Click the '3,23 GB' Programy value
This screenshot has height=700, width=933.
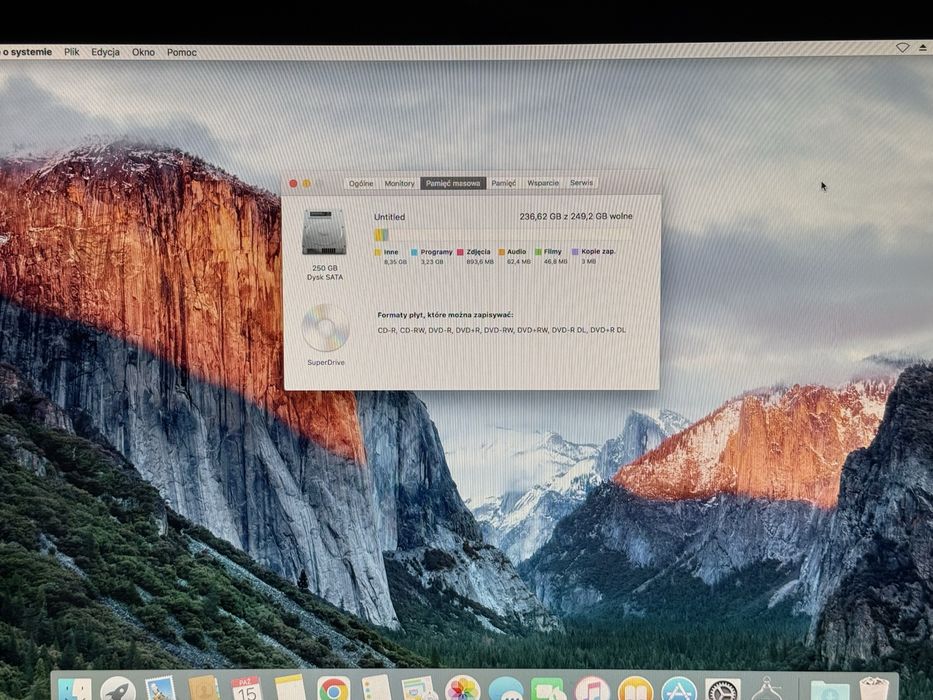(432, 262)
